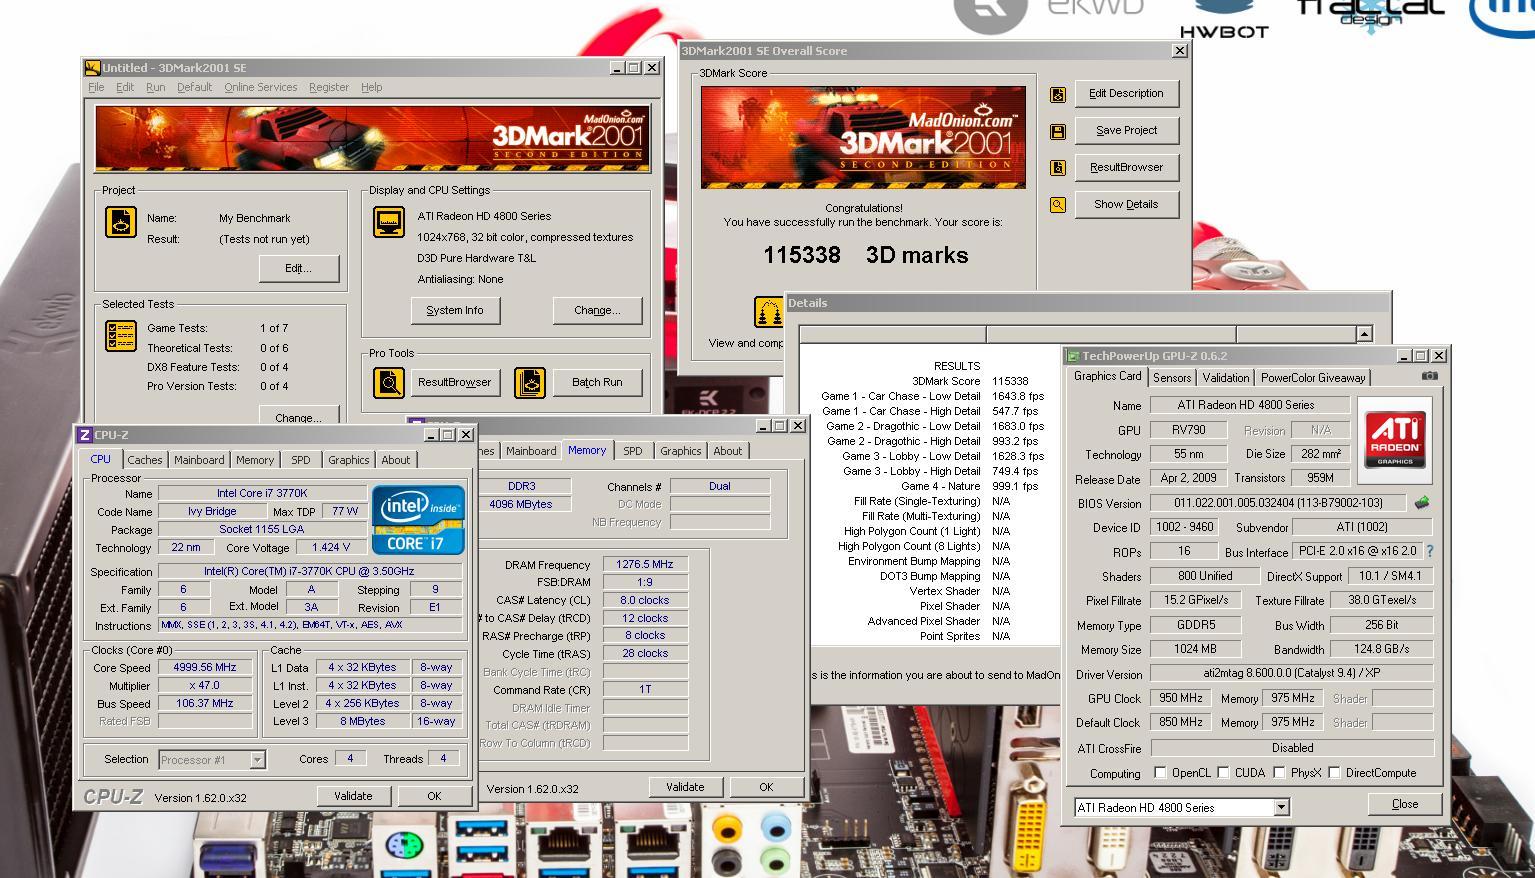Click the GPU Clock 950 MHz field
Image resolution: width=1535 pixels, height=878 pixels.
point(1180,698)
